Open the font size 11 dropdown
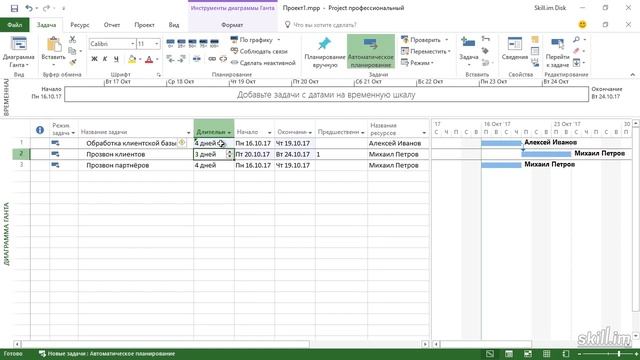Screen dimensions: 640x360 point(156,44)
